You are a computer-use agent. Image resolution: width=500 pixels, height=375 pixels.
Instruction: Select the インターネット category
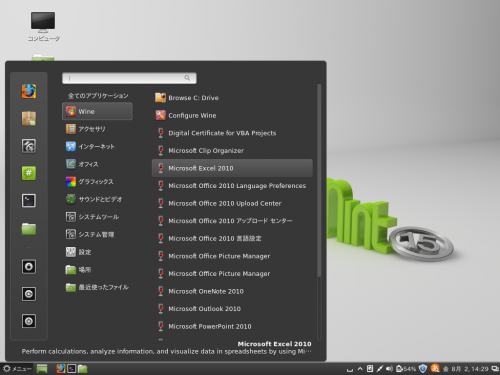(97, 146)
